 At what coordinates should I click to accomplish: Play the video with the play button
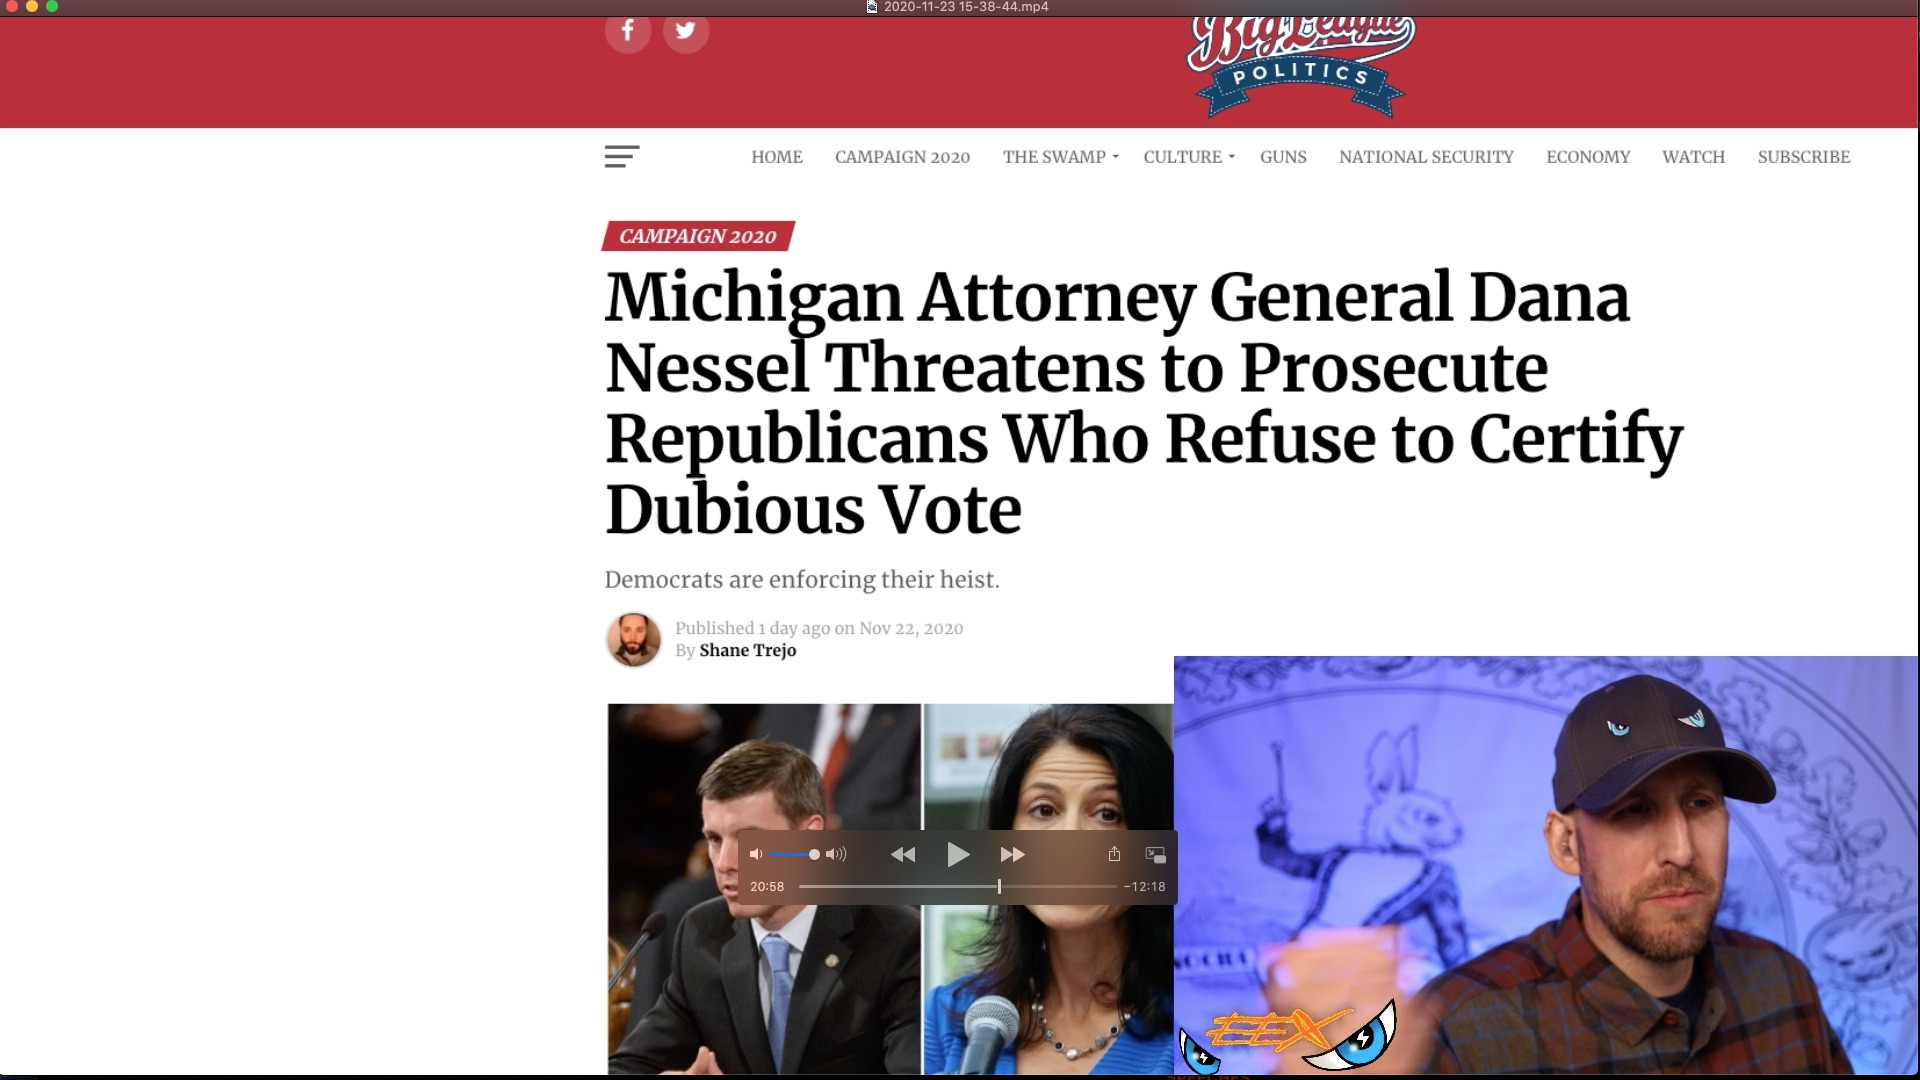point(957,854)
